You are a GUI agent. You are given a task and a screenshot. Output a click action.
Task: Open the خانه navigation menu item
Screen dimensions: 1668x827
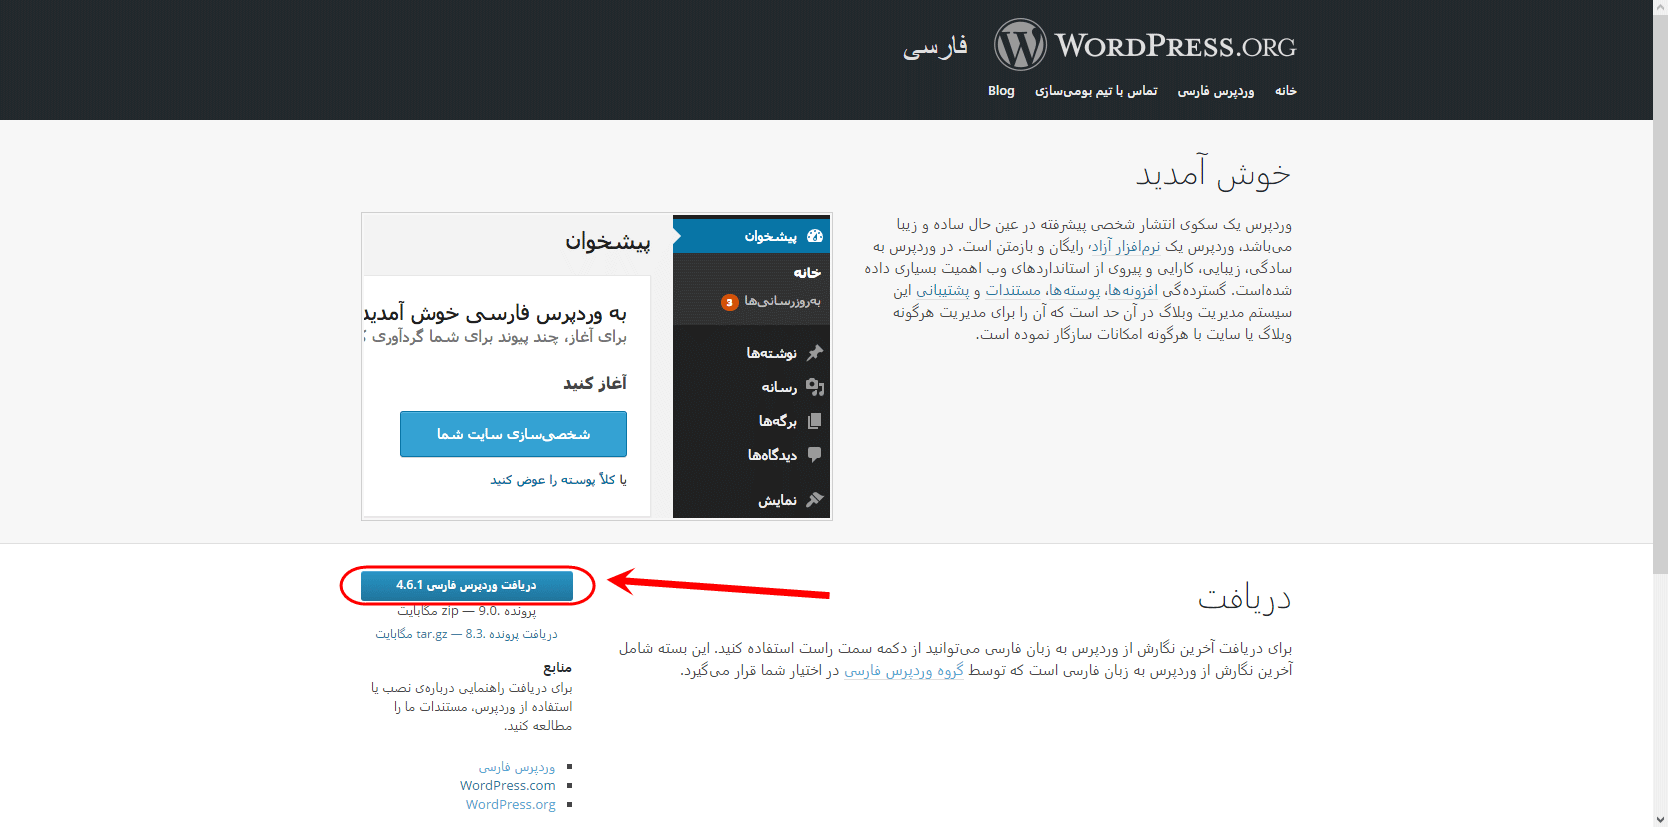pos(1285,91)
